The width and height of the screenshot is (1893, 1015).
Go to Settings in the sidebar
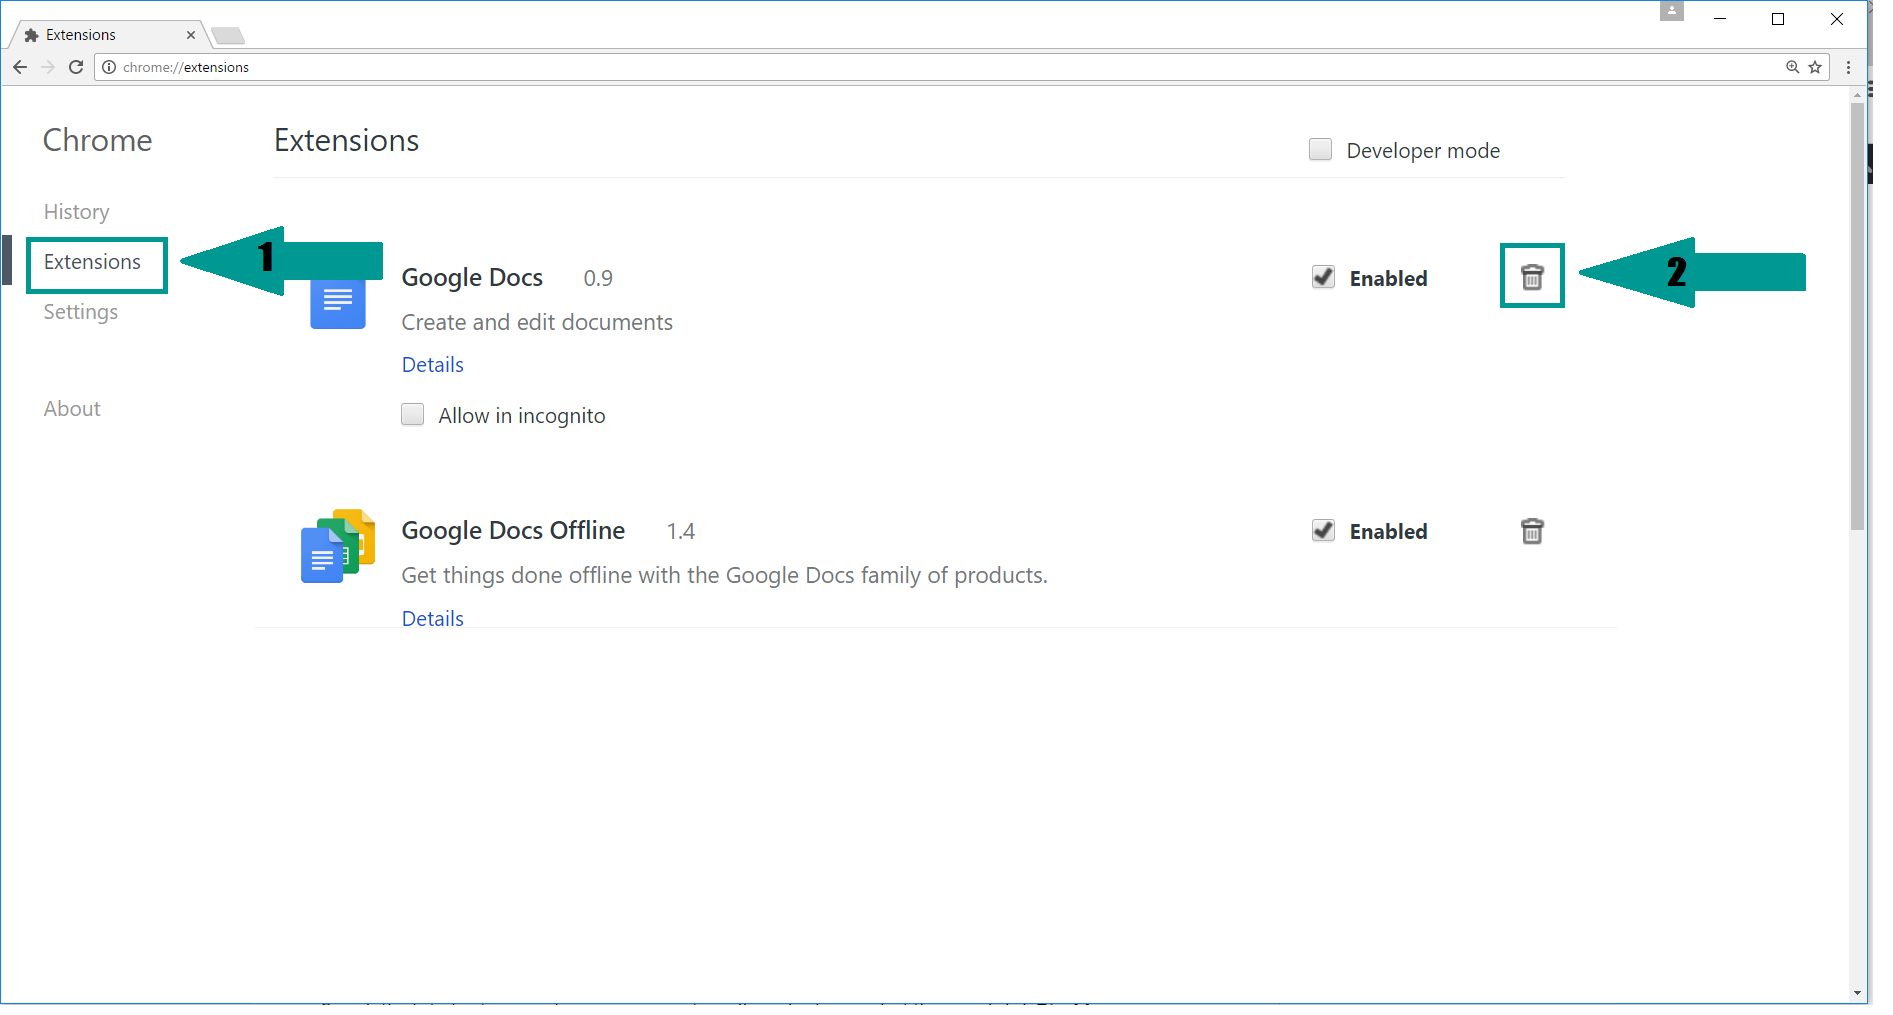coord(80,312)
